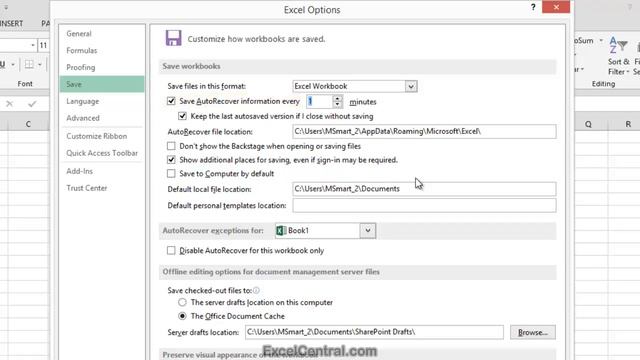Image resolution: width=640 pixels, height=360 pixels.
Task: Open the Advanced options category
Action: click(x=83, y=118)
